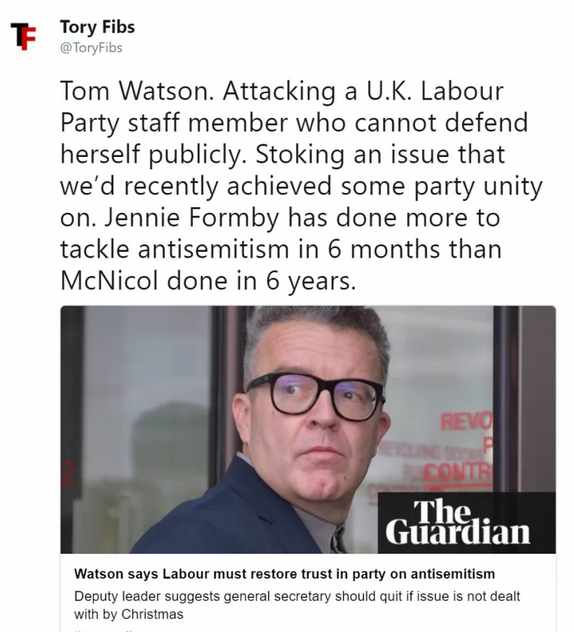Open the Watson antisemitism article headline
This screenshot has width=574, height=632.
pos(284,574)
